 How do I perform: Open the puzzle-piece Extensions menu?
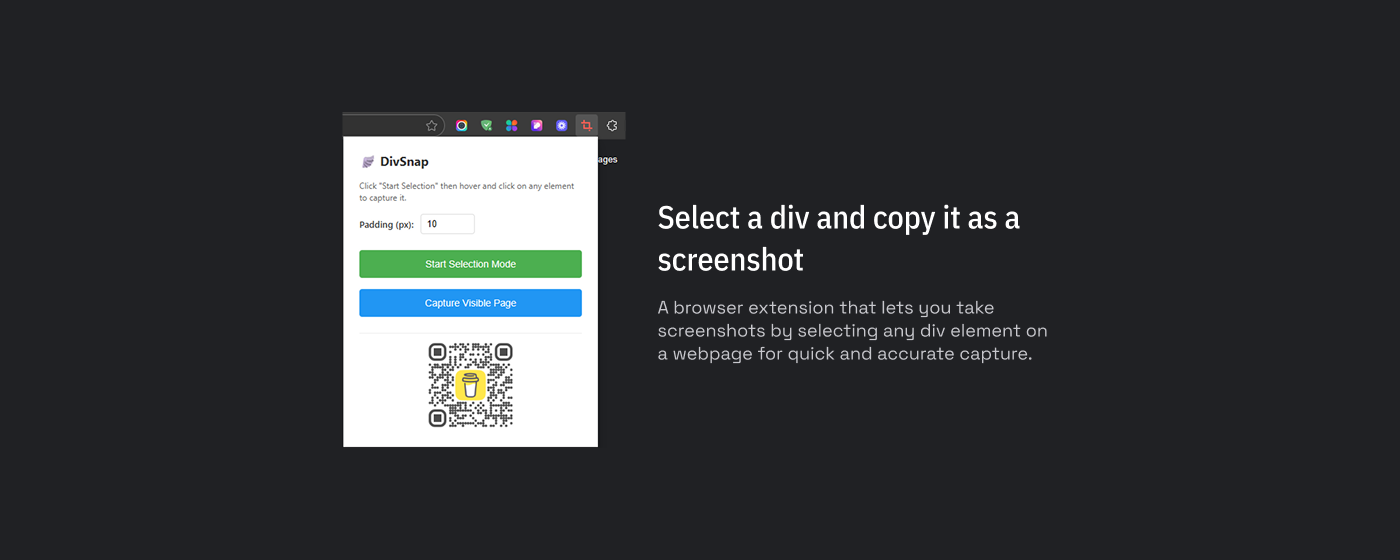[612, 126]
